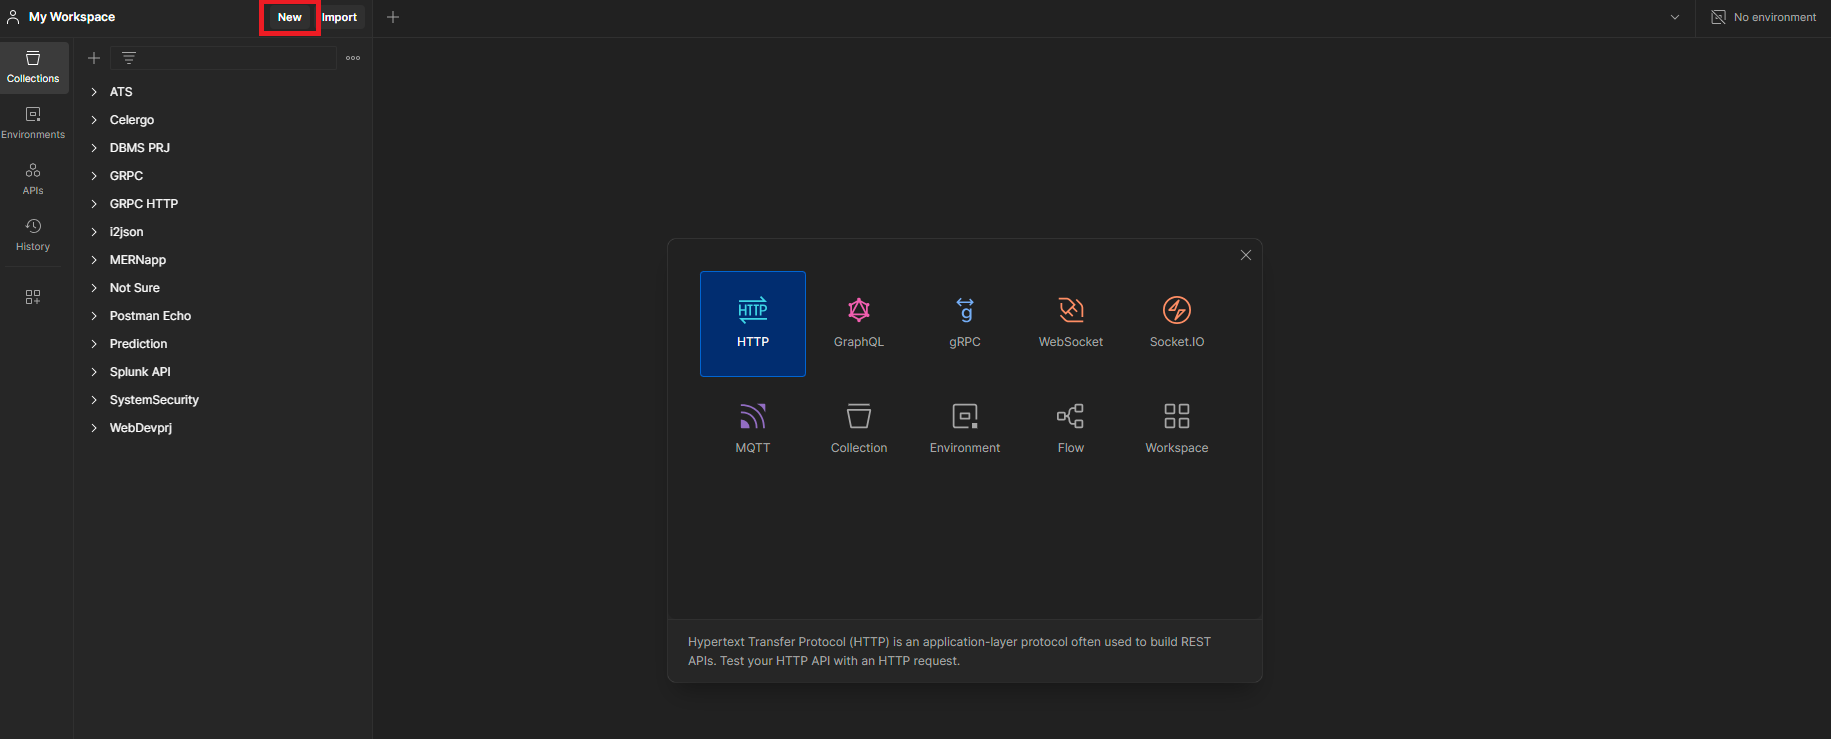Screen dimensions: 1831x739
Task: Select the HTTP request tile
Action: click(x=752, y=323)
